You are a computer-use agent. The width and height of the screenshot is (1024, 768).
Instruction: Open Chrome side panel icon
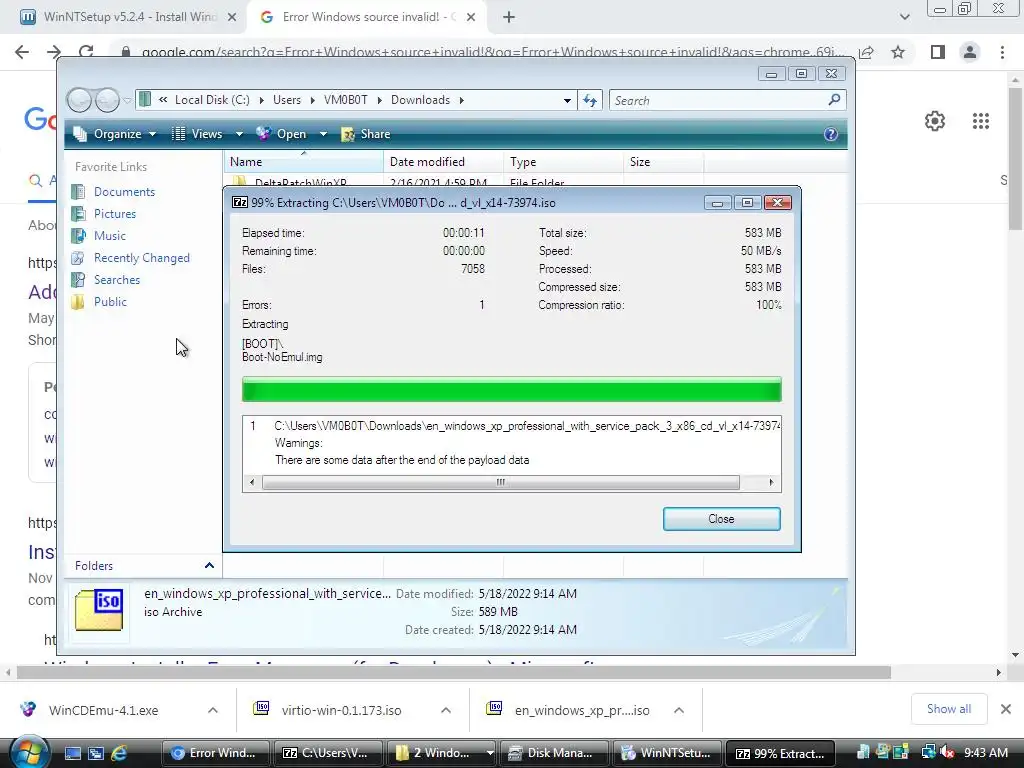point(938,52)
